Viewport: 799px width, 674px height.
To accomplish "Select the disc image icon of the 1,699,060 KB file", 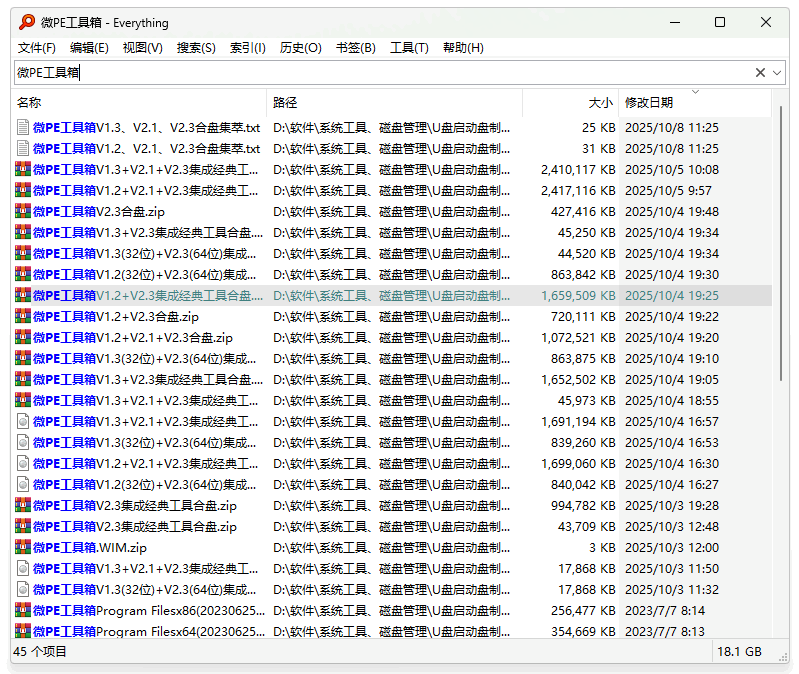I will point(23,463).
